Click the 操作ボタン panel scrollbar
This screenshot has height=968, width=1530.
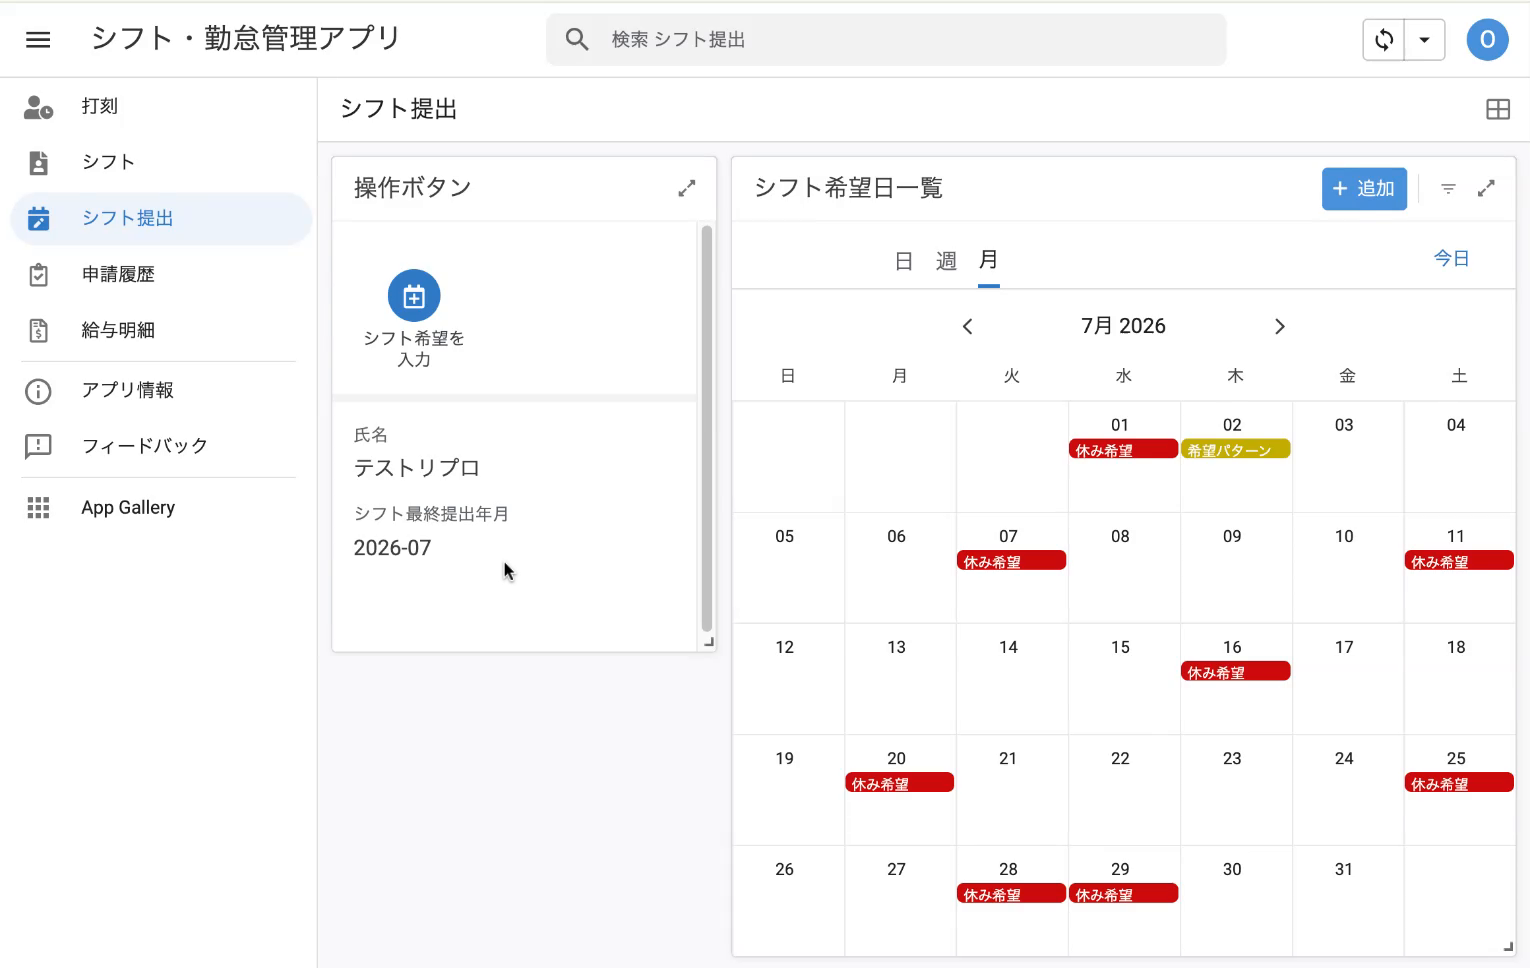707,428
